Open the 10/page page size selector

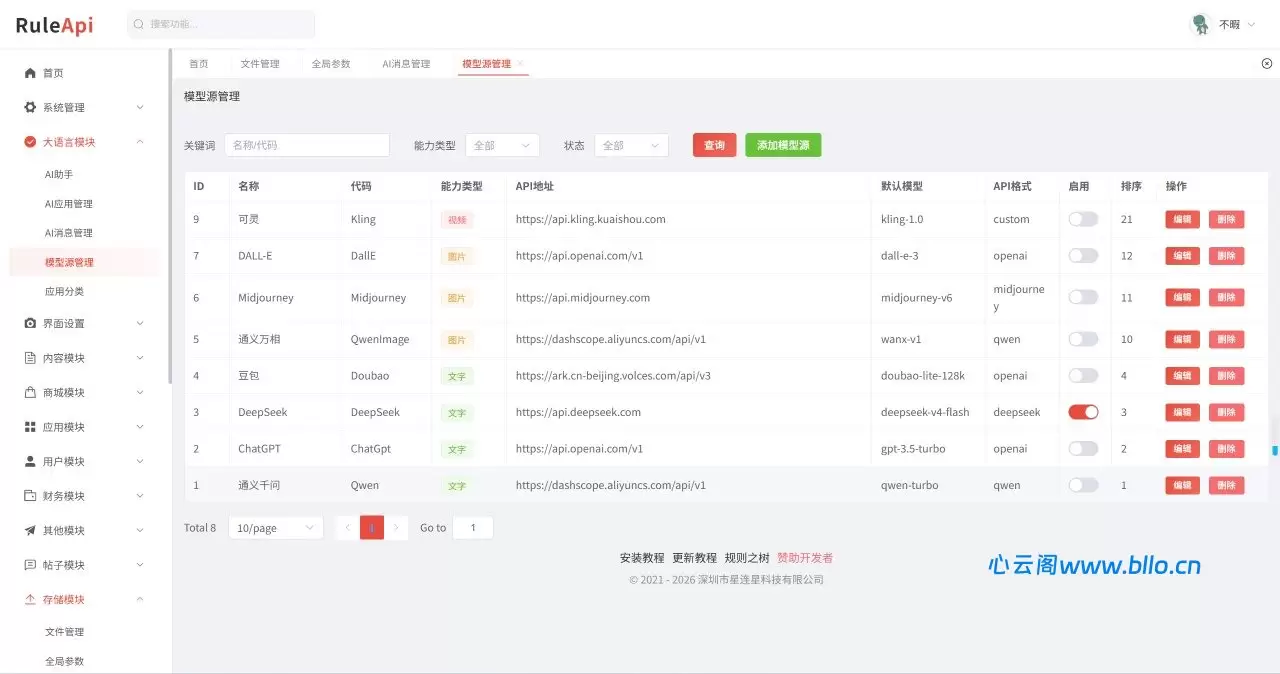click(x=276, y=527)
